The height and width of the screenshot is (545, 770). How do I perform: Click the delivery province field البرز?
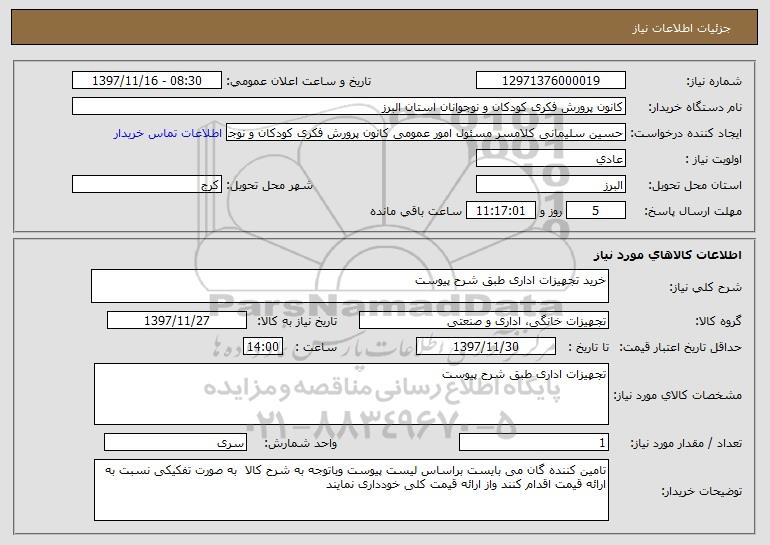550,185
